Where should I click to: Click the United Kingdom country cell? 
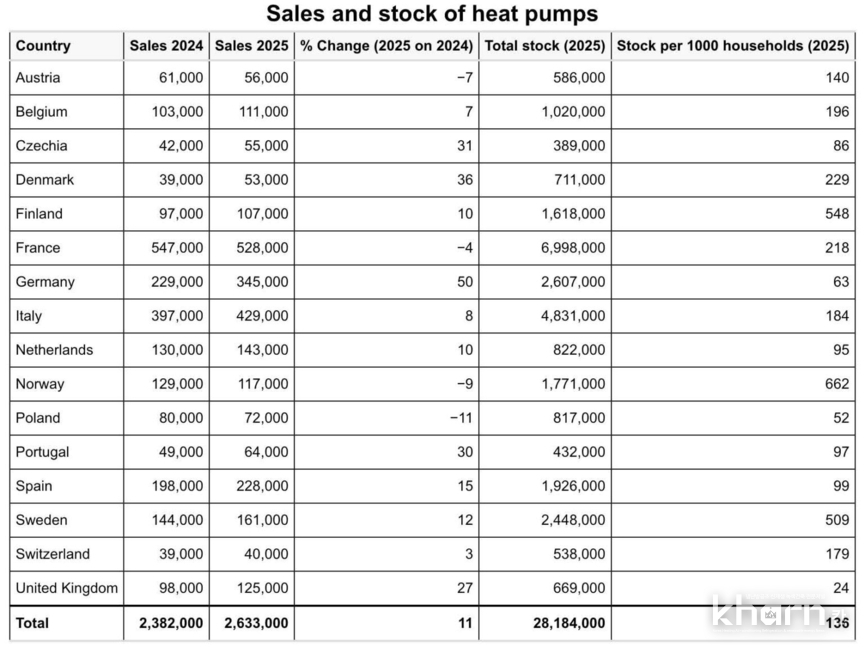coord(66,588)
